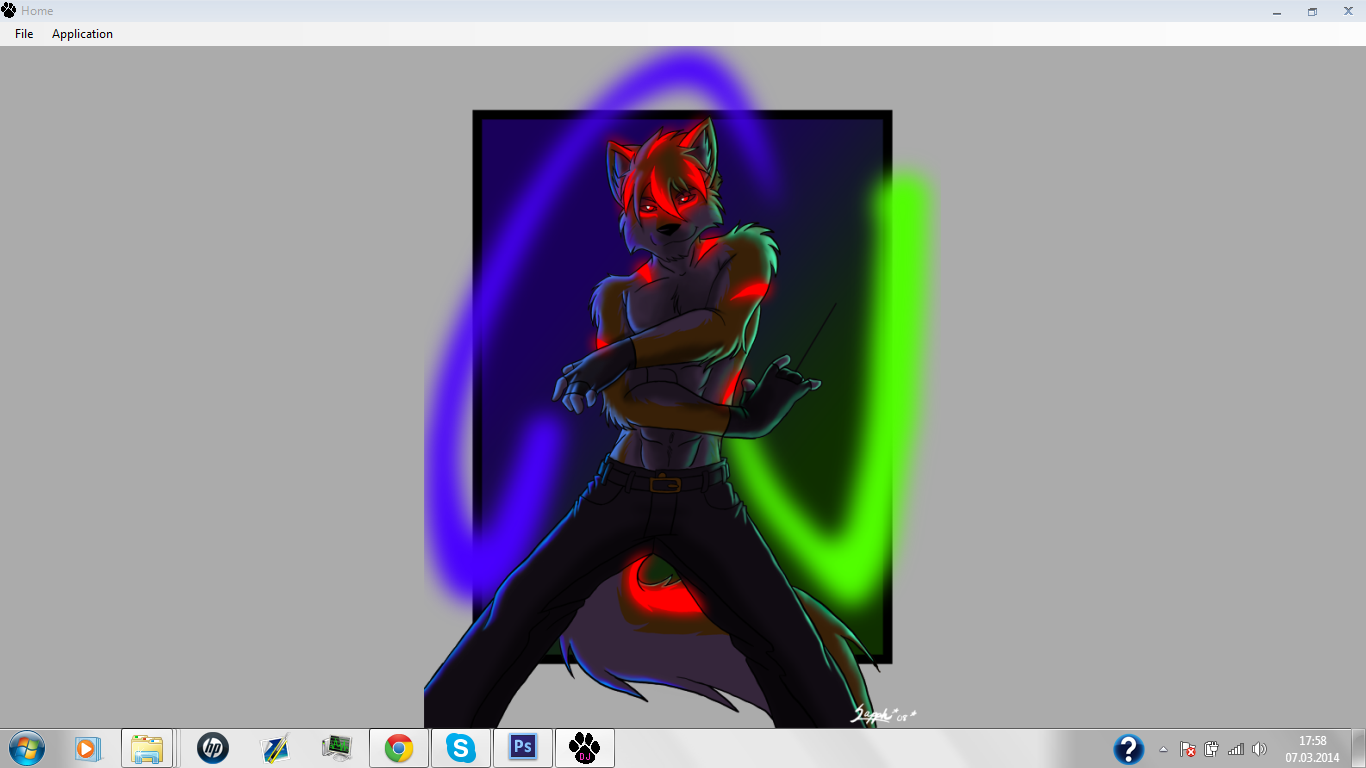Screen dimensions: 1366x768
Task: Open the pen and paper taskbar app
Action: [x=275, y=748]
